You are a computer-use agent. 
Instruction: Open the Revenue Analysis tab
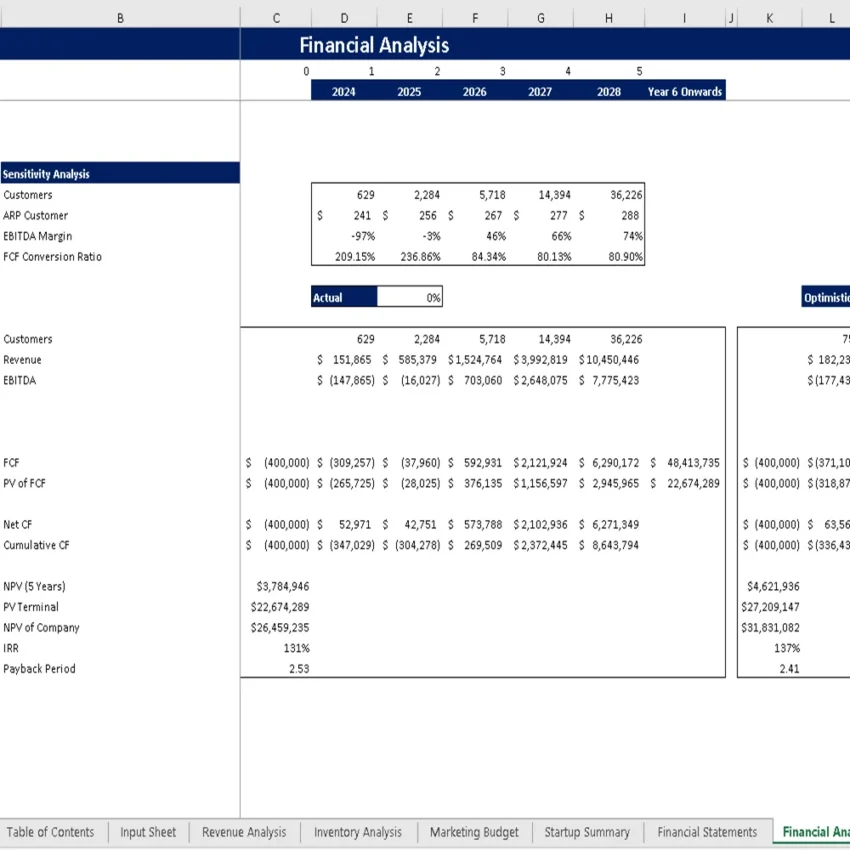(x=243, y=831)
